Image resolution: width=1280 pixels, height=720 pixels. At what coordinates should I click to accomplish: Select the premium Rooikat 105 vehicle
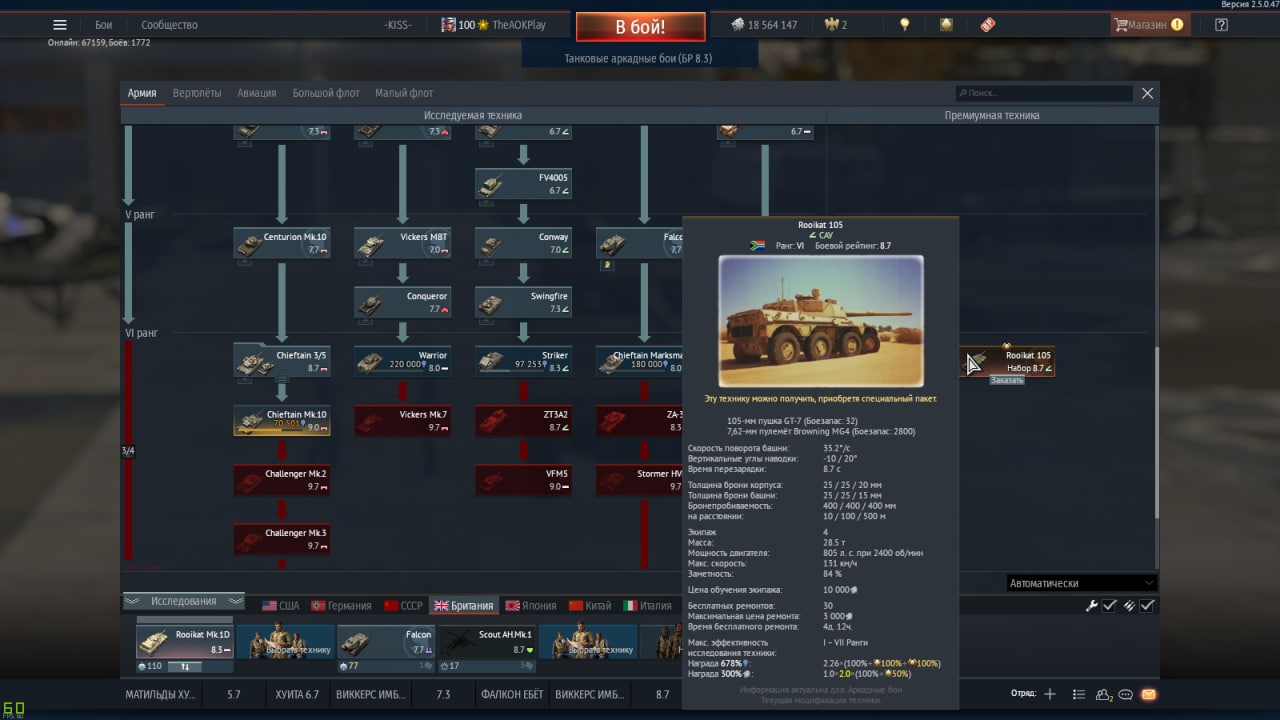(x=1007, y=361)
